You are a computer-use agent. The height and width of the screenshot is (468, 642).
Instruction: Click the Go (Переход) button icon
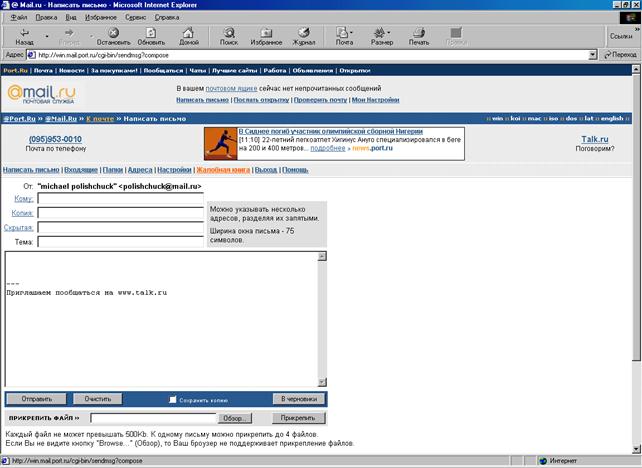tap(620, 55)
